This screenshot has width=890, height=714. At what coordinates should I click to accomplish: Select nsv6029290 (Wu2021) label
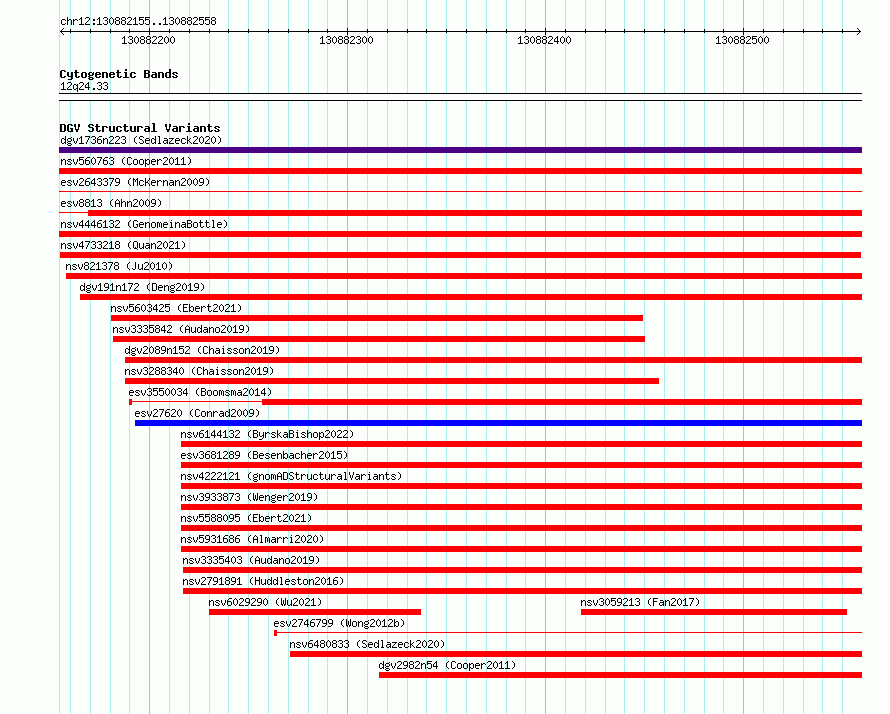tap(265, 602)
